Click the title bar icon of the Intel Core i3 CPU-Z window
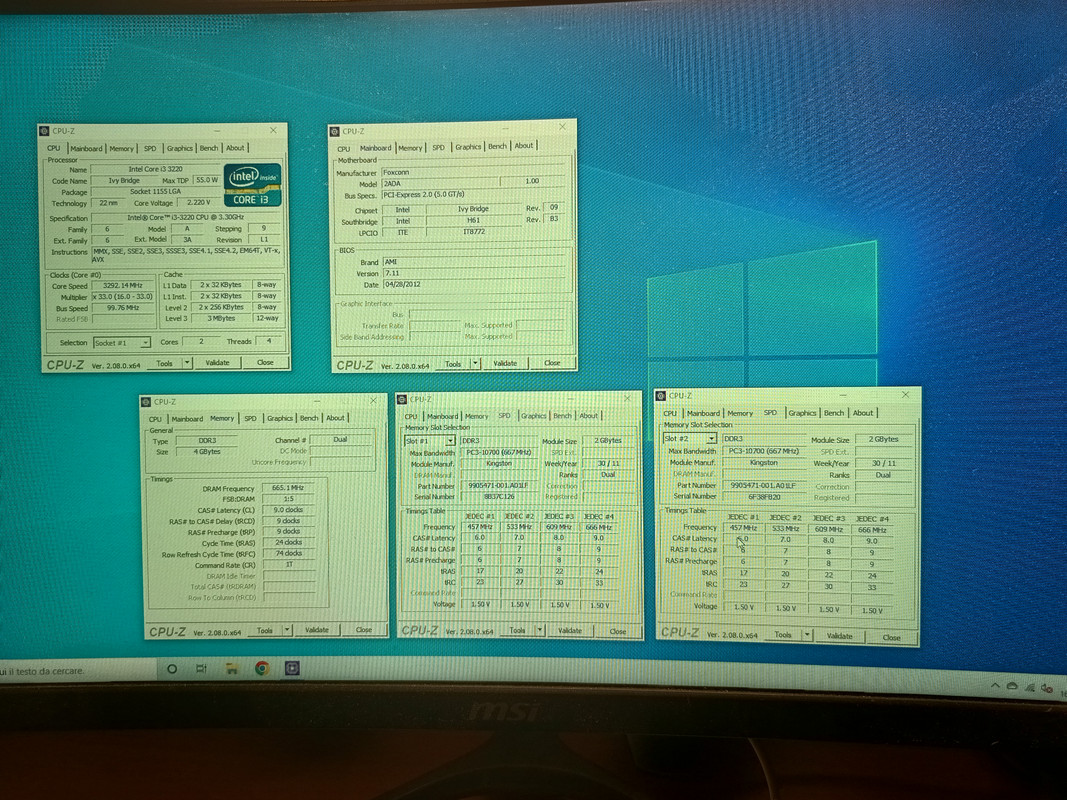Image resolution: width=1067 pixels, height=800 pixels. (45, 131)
